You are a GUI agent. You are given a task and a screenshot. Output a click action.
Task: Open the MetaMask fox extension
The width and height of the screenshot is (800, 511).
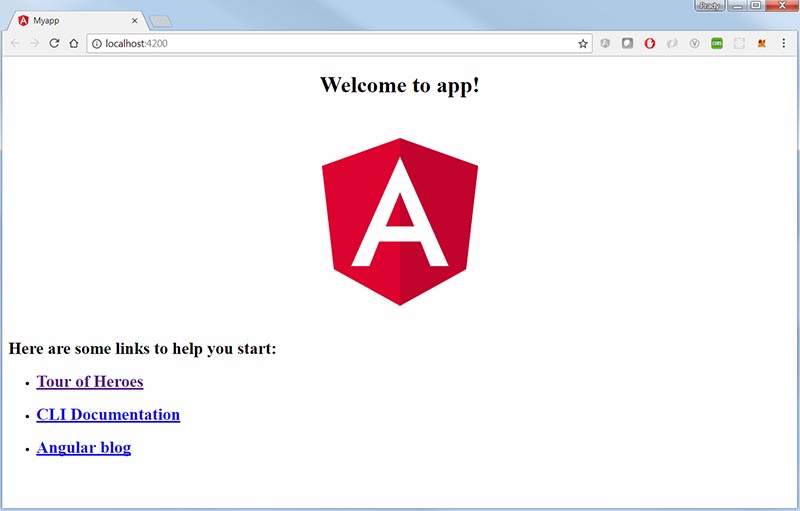(x=762, y=43)
